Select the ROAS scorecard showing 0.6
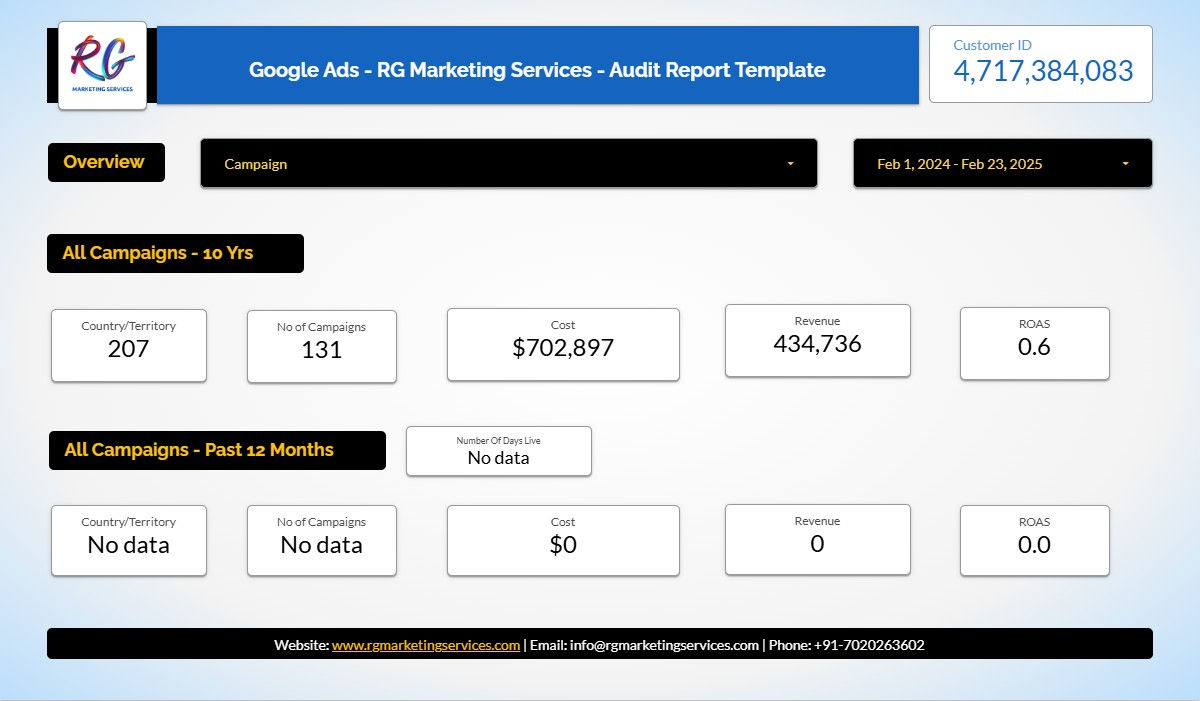Image resolution: width=1200 pixels, height=701 pixels. (x=1034, y=343)
